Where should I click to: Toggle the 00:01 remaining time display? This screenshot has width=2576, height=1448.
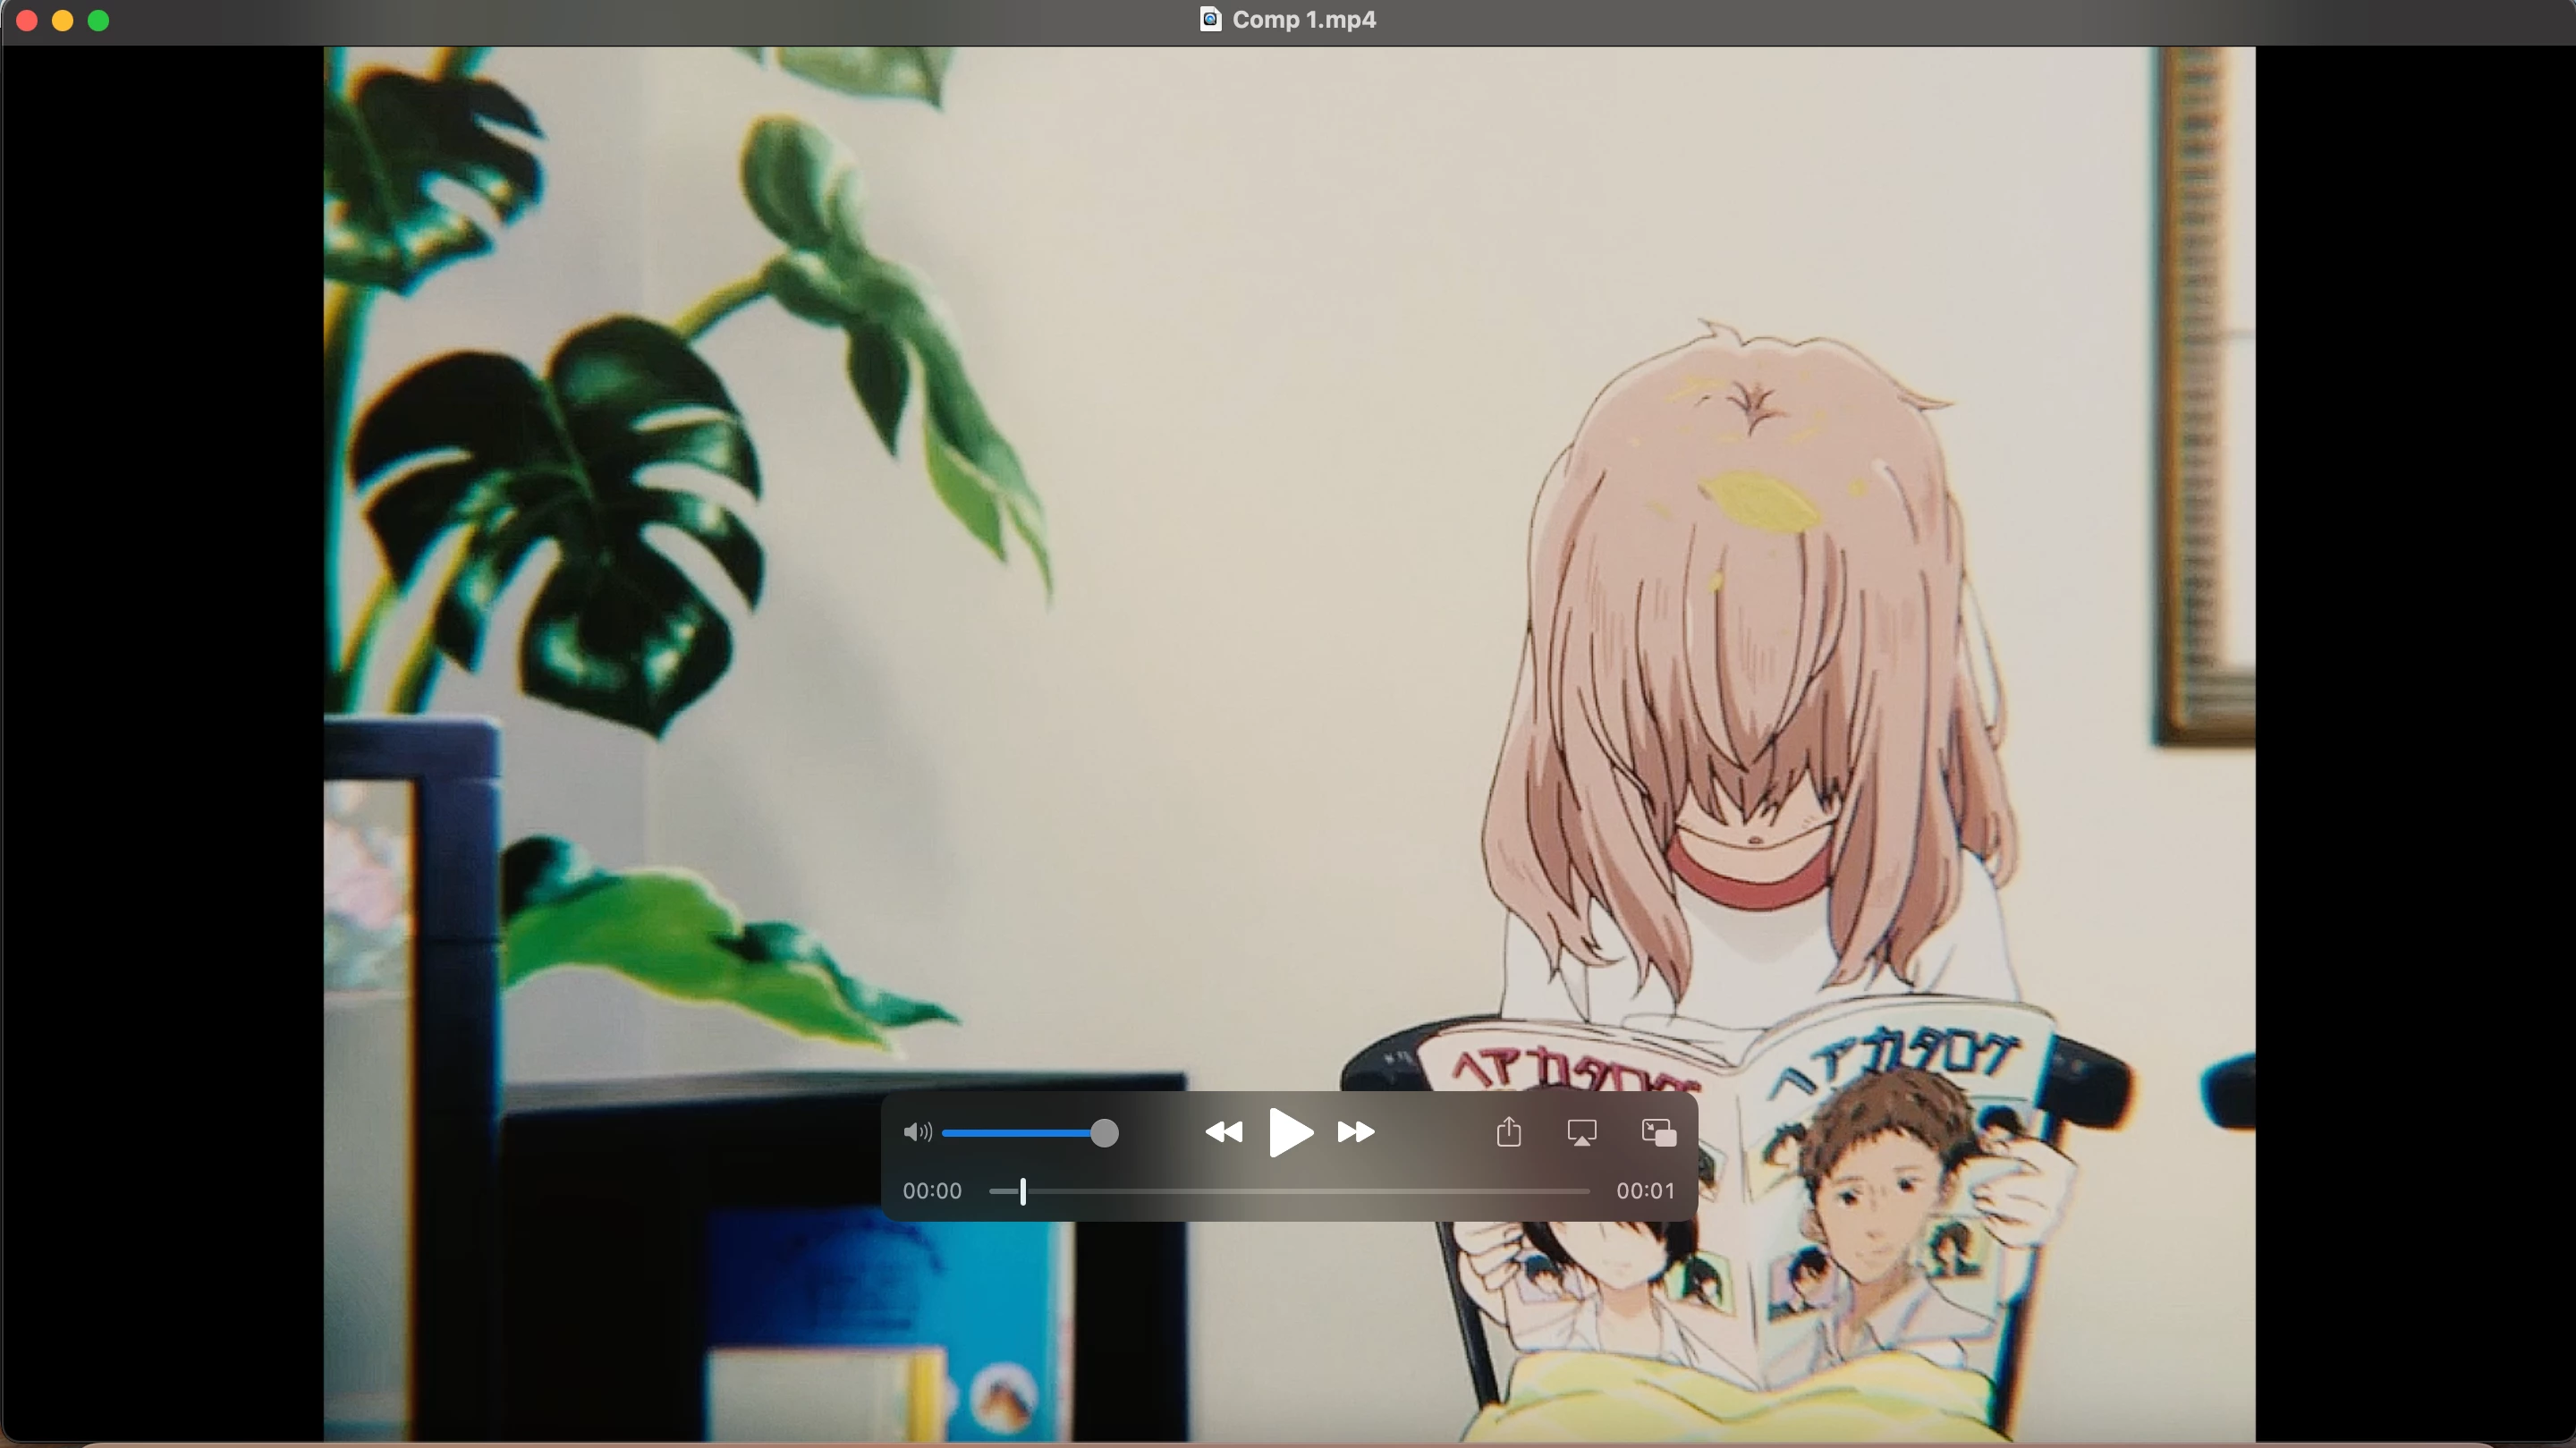coord(1644,1191)
